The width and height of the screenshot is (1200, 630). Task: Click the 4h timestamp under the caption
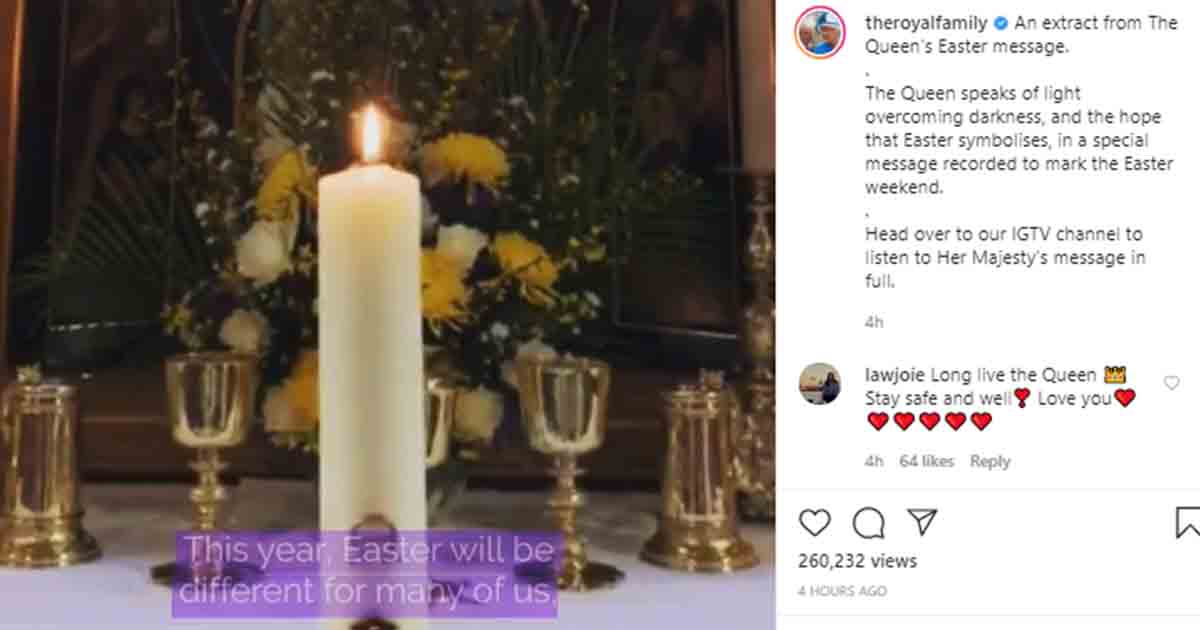tap(874, 322)
